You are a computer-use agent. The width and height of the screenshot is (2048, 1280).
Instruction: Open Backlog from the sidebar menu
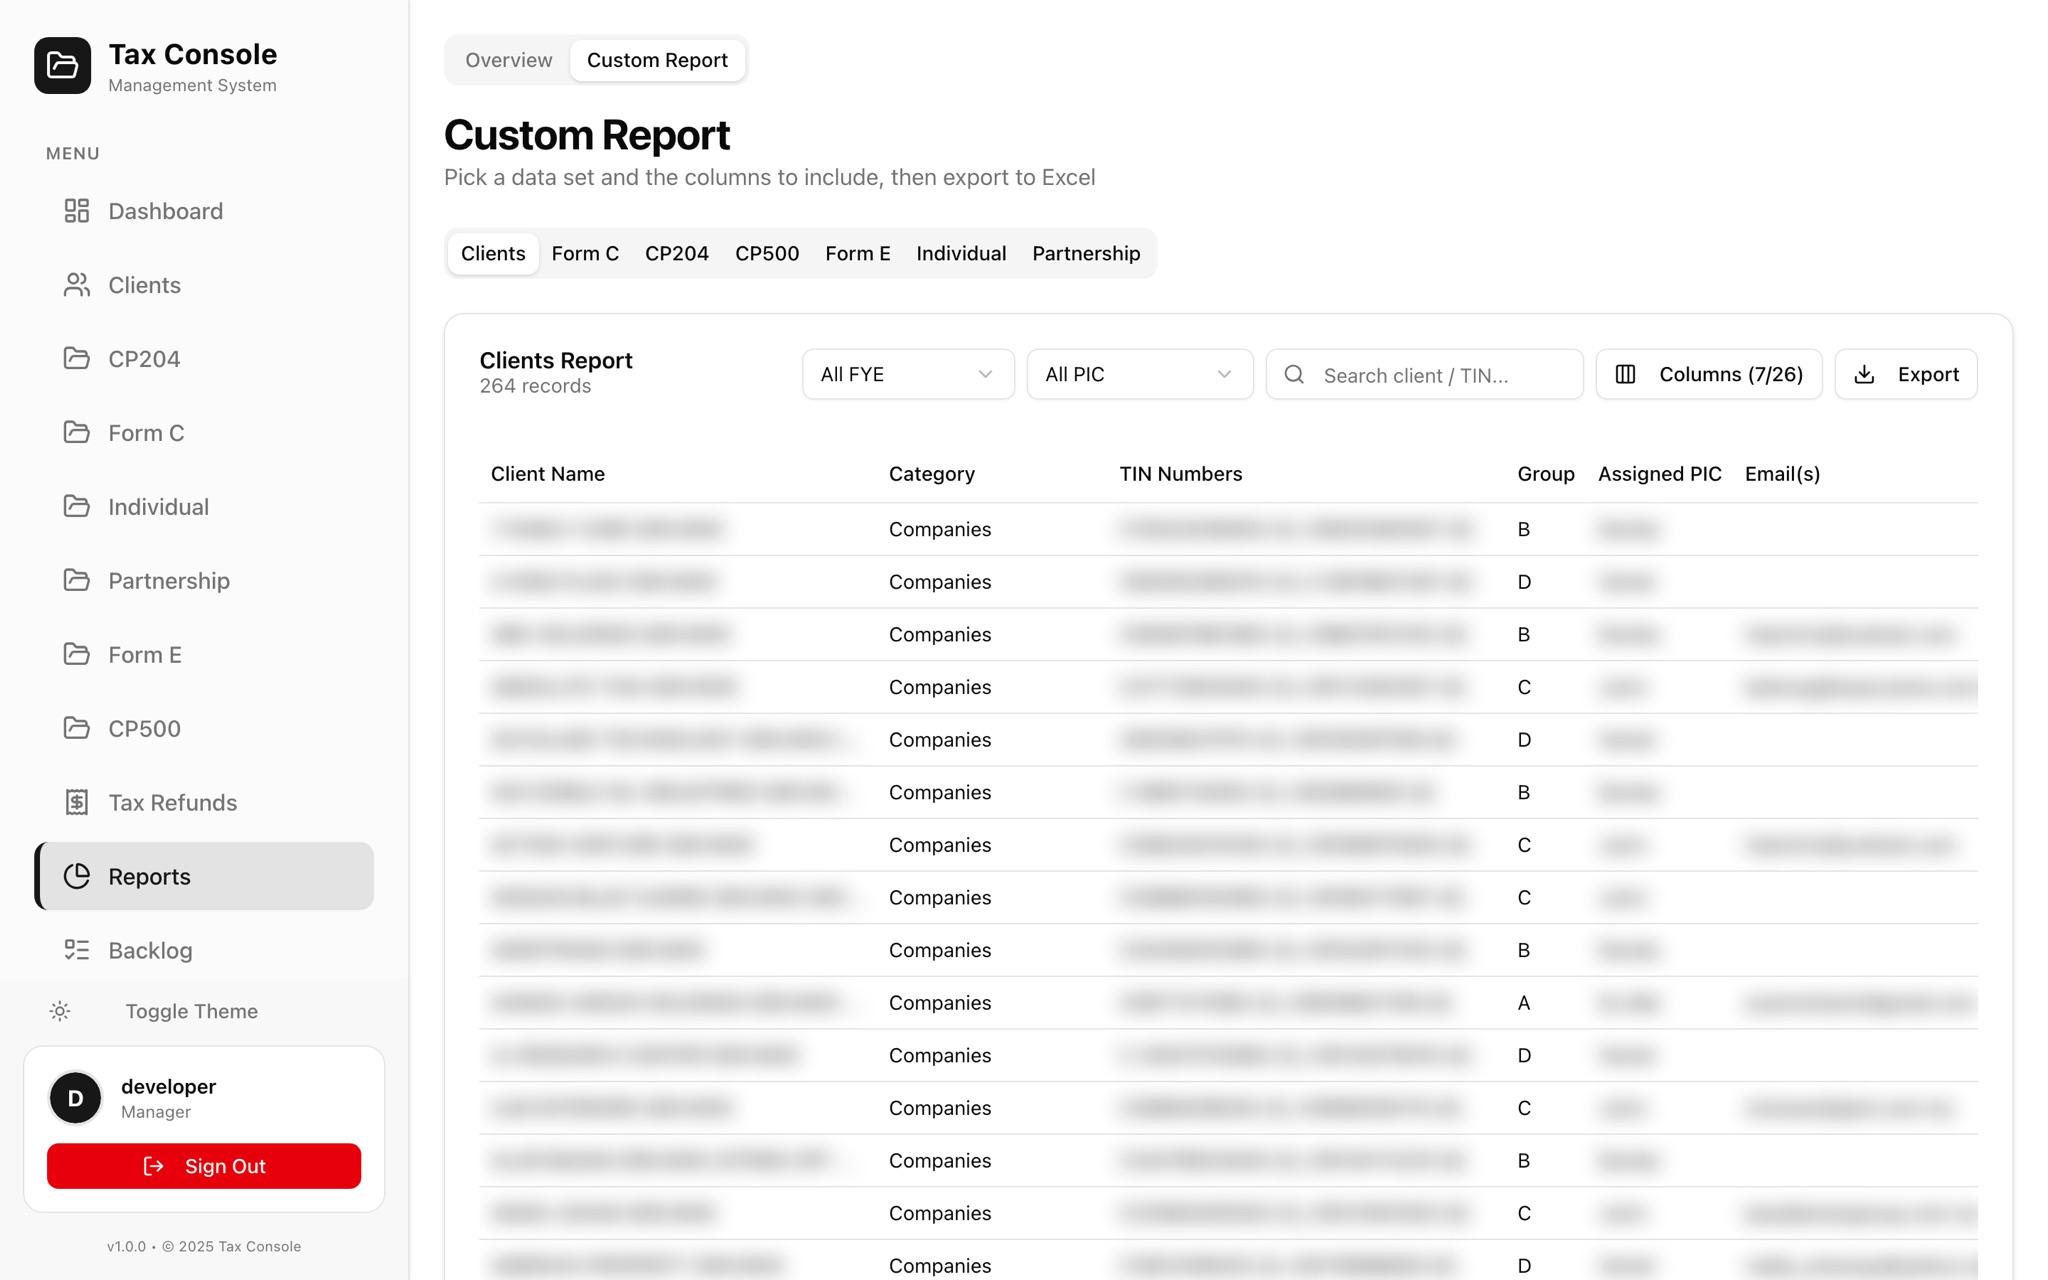click(204, 951)
